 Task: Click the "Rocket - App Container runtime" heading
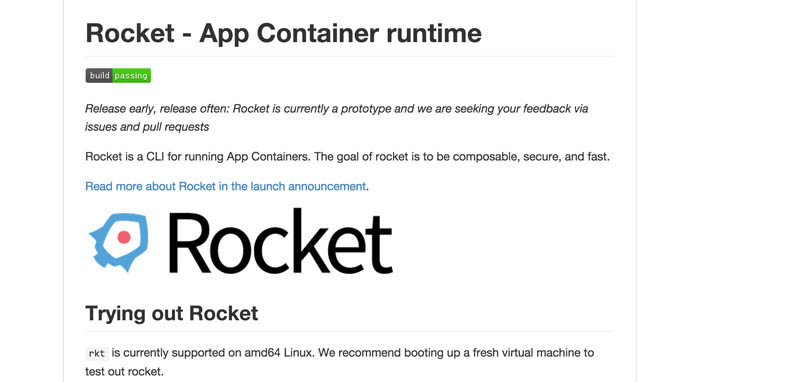point(284,33)
